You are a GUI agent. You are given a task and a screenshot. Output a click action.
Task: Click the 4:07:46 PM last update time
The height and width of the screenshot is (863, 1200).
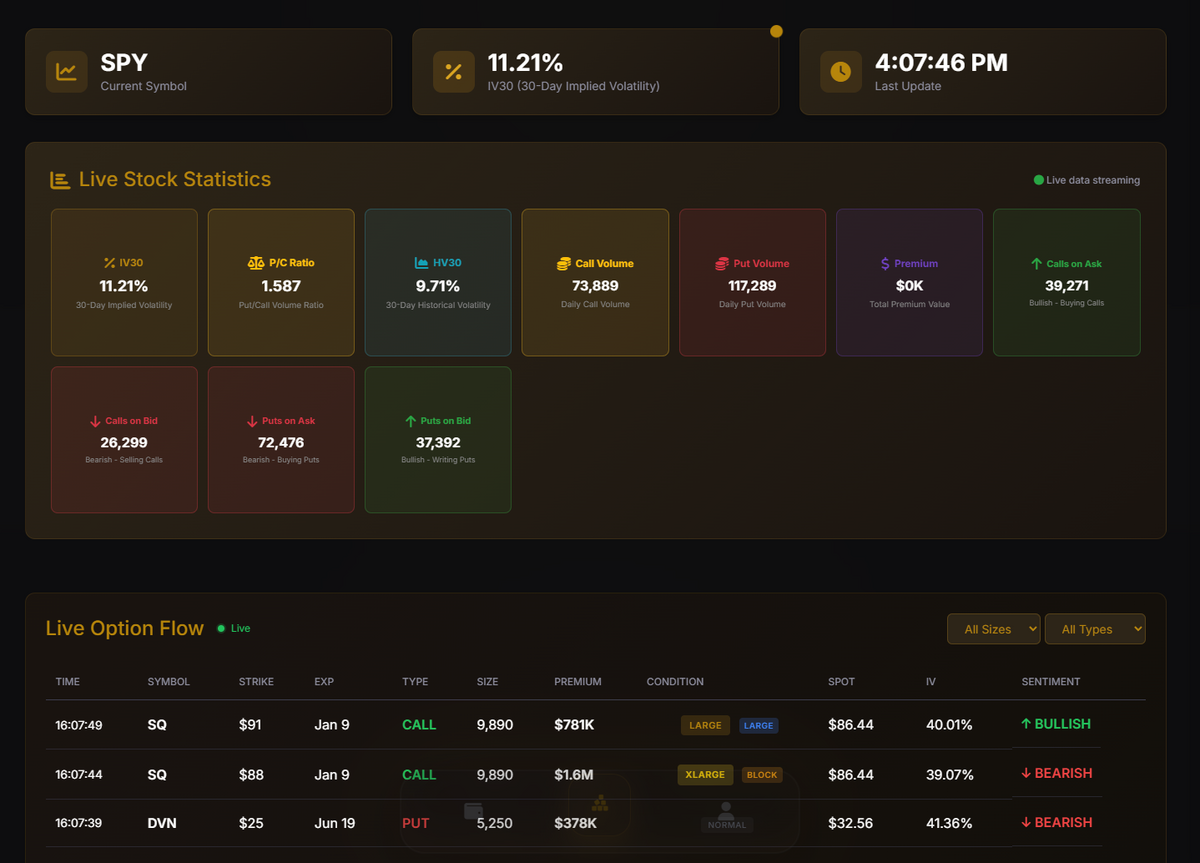(x=941, y=63)
